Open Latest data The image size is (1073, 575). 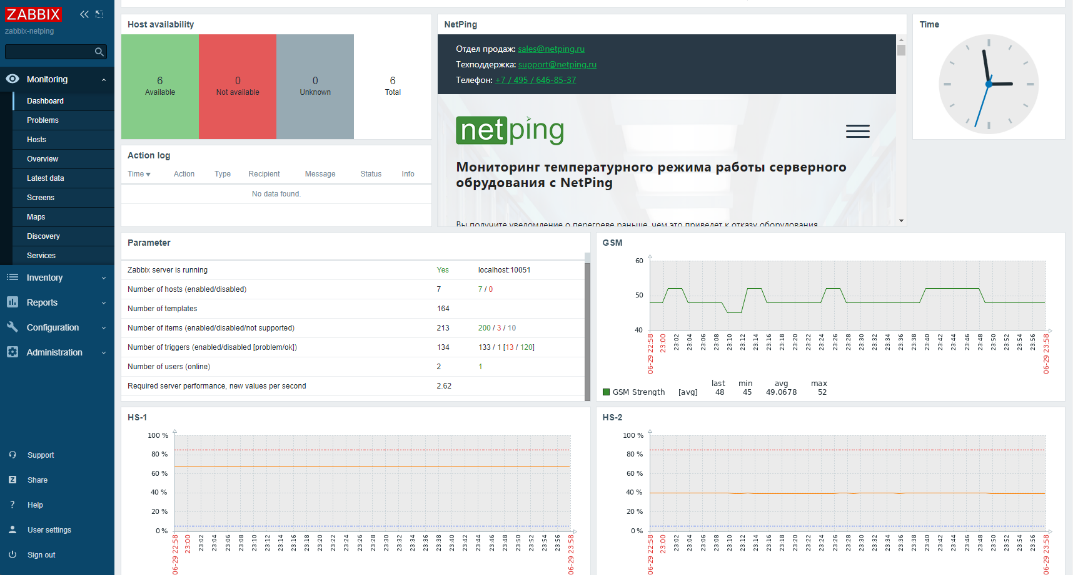(x=45, y=178)
